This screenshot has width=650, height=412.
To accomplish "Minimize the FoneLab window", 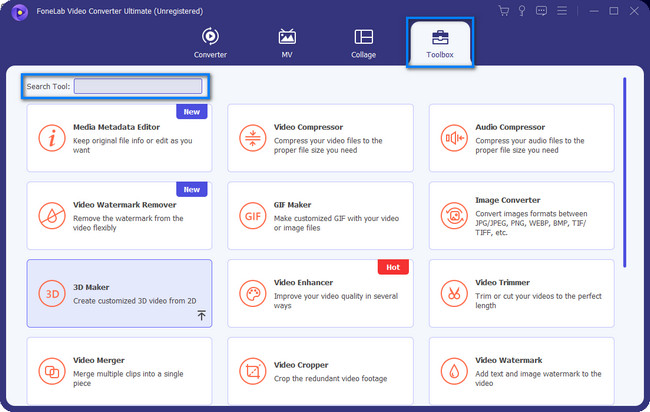I will pyautogui.click(x=594, y=11).
